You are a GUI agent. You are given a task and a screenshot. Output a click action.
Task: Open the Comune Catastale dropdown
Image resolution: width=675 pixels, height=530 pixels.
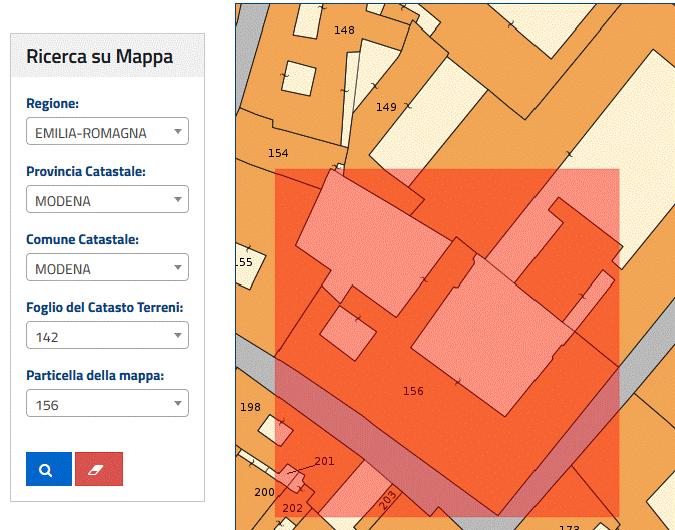point(107,267)
